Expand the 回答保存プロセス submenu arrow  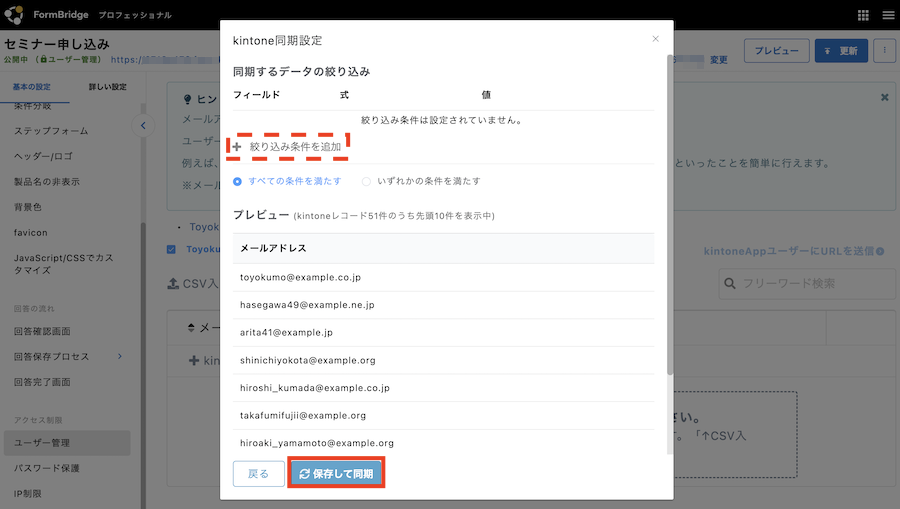[120, 357]
